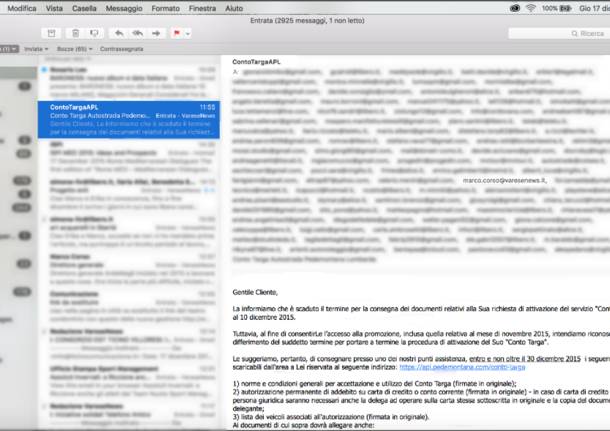Image resolution: width=610 pixels, height=431 pixels.
Task: Archive the selected message
Action: click(51, 33)
